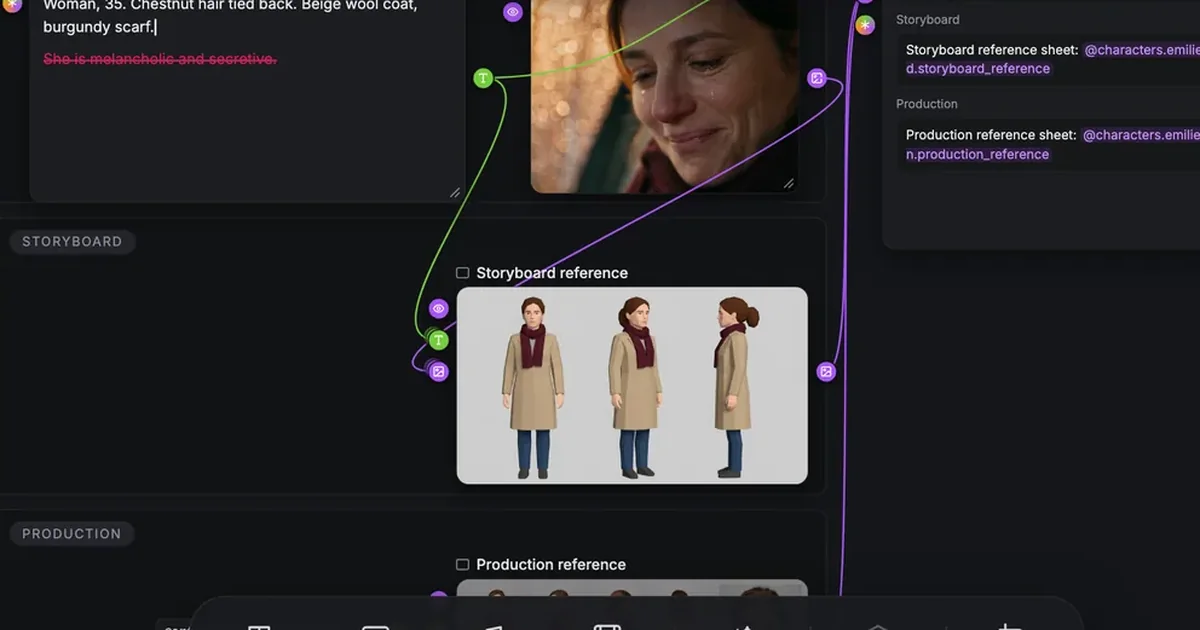Click the green T node beside the portrait
The height and width of the screenshot is (630, 1200).
(483, 78)
